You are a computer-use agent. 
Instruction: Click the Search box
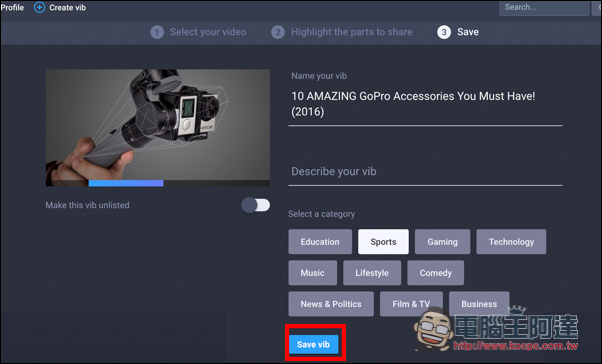(544, 7)
